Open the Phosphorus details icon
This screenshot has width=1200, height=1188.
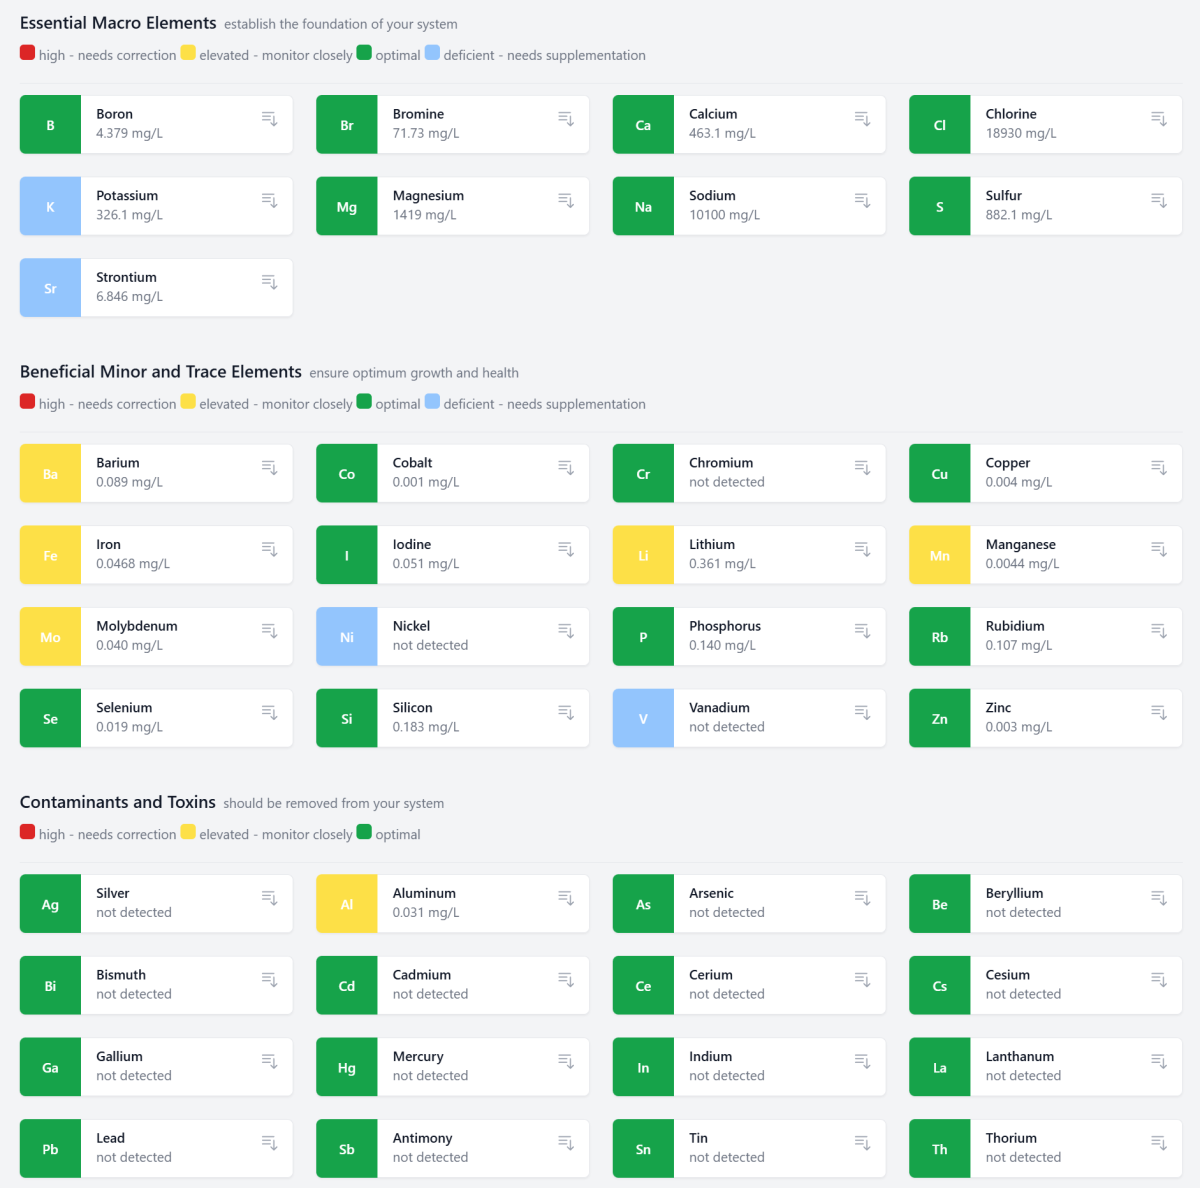pyautogui.click(x=863, y=631)
